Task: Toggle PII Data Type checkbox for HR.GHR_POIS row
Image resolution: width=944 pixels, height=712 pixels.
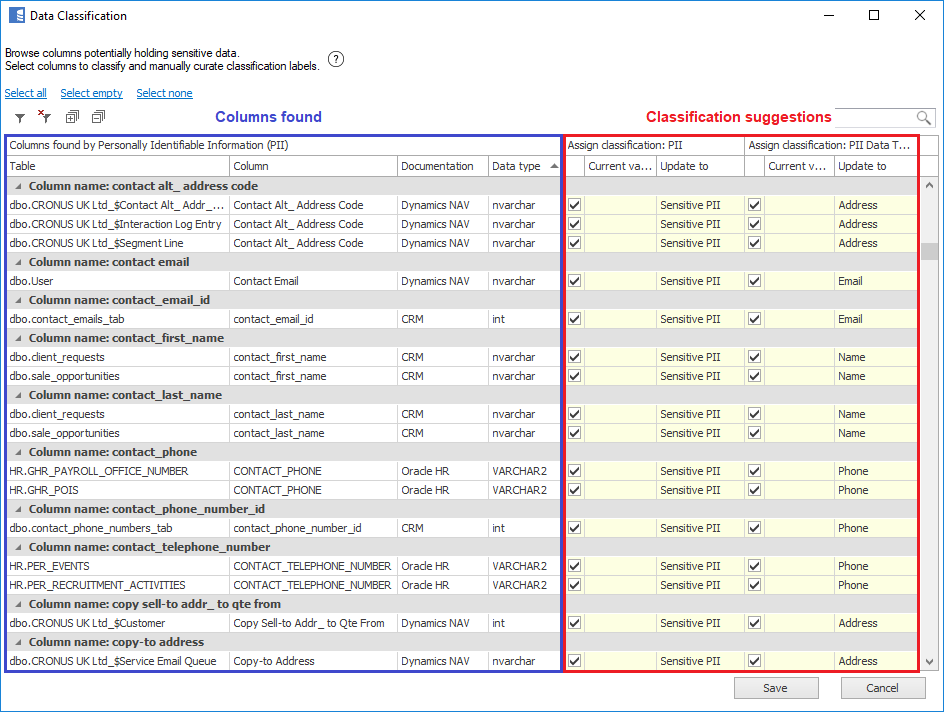Action: (754, 490)
